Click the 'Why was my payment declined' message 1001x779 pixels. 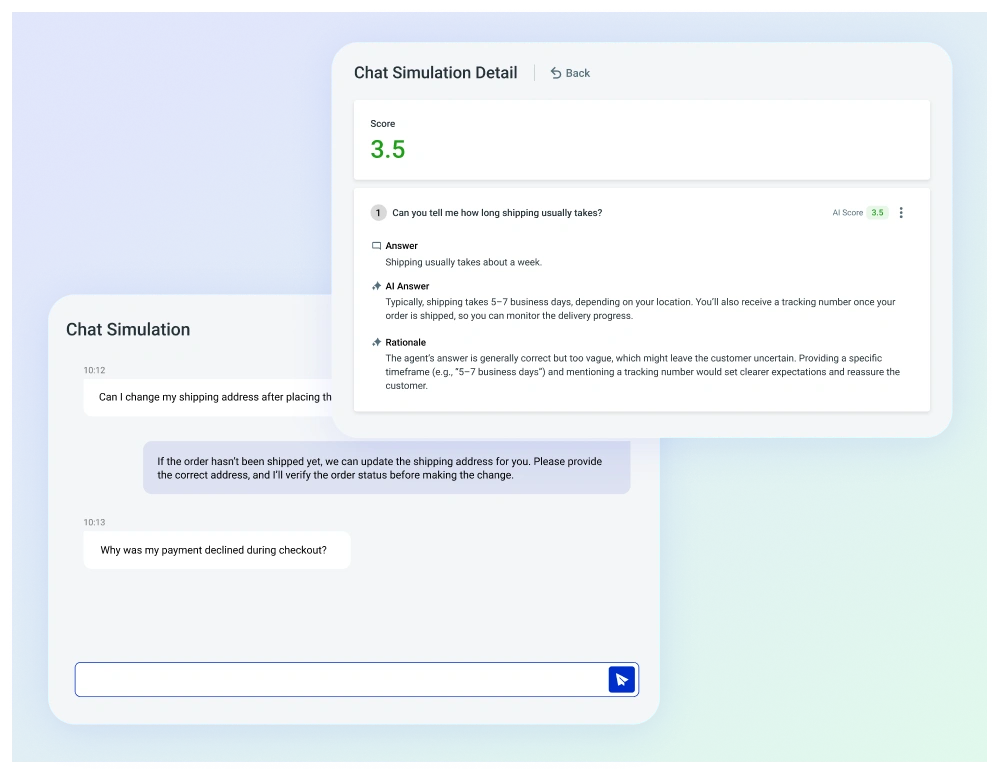[216, 550]
